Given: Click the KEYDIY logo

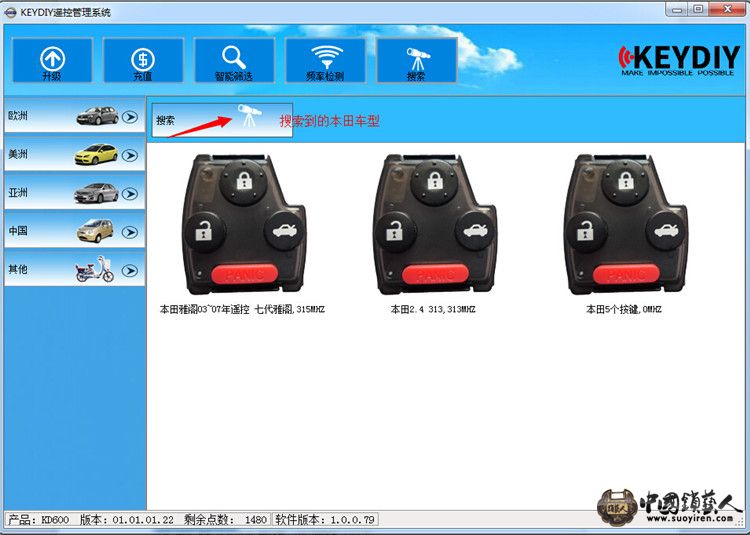Looking at the screenshot, I should pyautogui.click(x=678, y=60).
